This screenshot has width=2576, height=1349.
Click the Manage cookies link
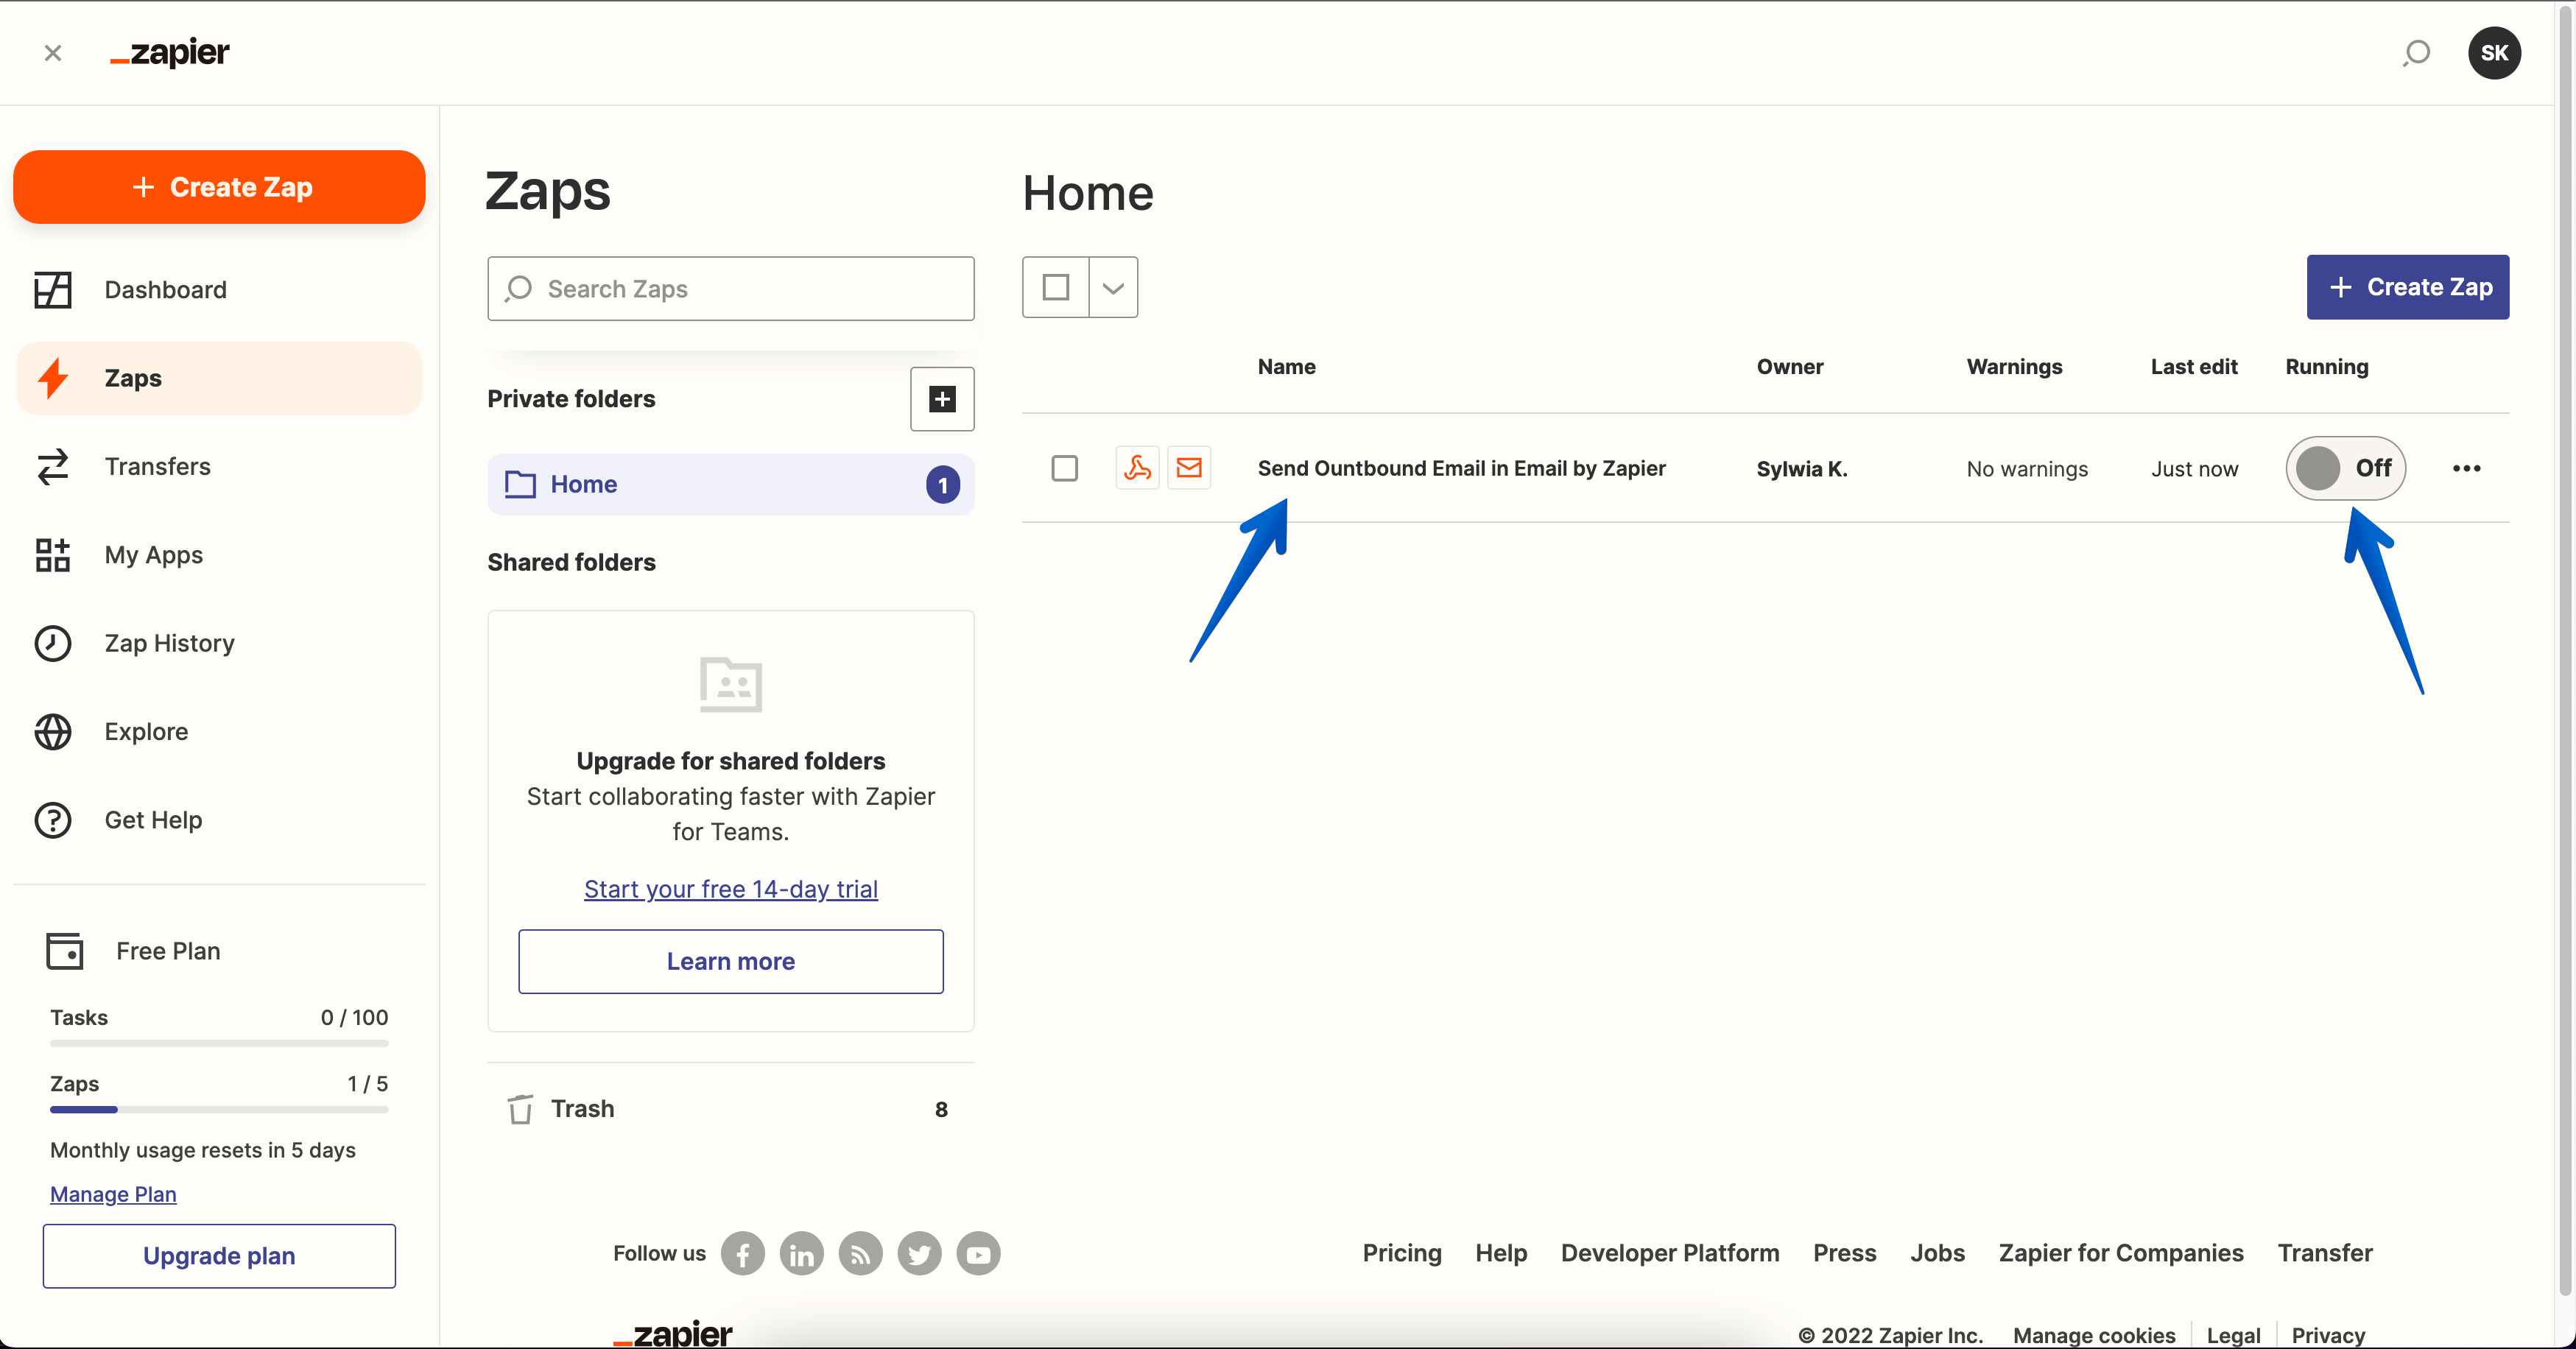click(x=2094, y=1335)
